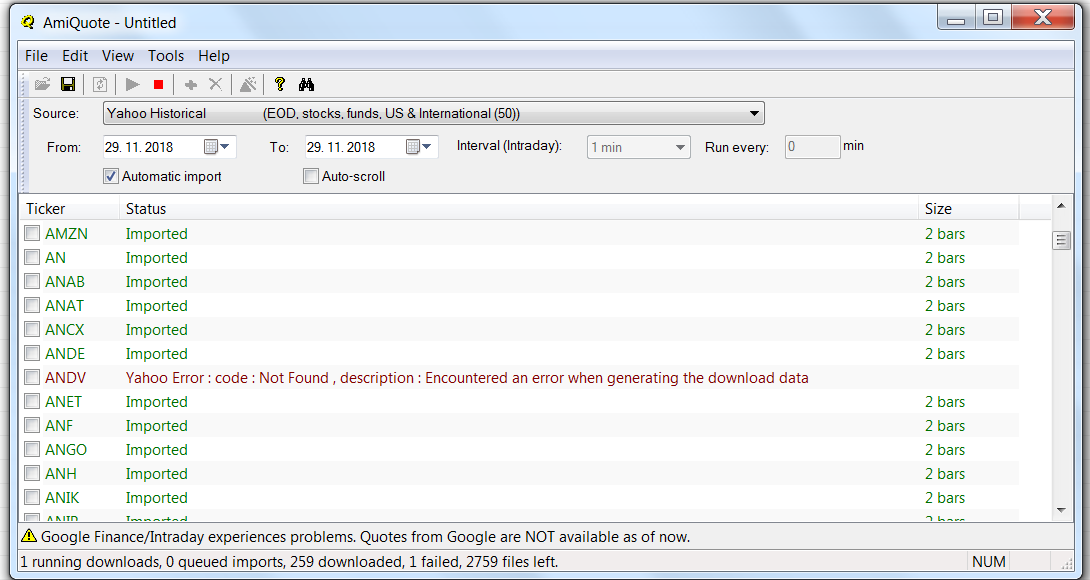Click the Remove ticker X icon
The height and width of the screenshot is (580, 1090).
(215, 85)
